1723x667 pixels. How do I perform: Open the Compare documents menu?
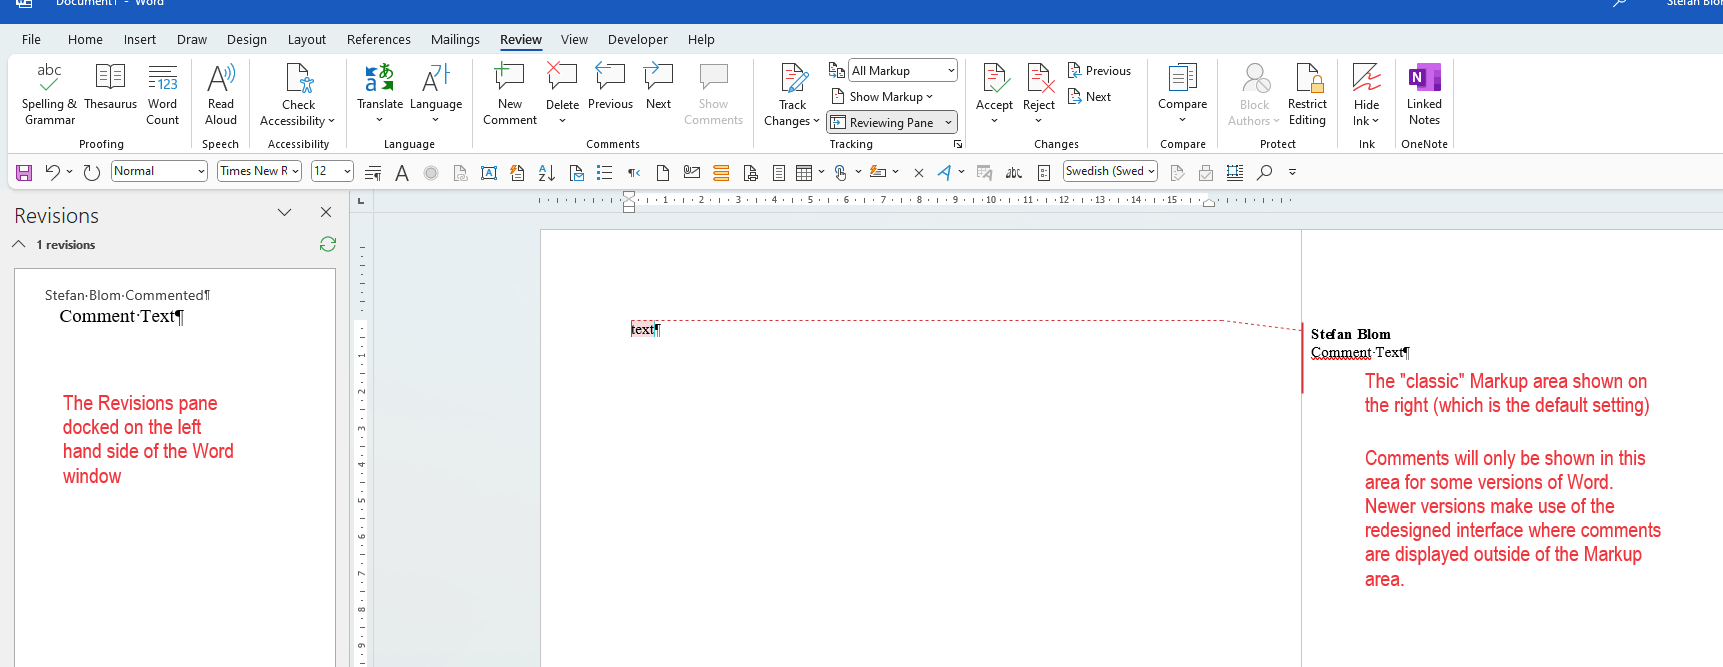click(x=1182, y=94)
